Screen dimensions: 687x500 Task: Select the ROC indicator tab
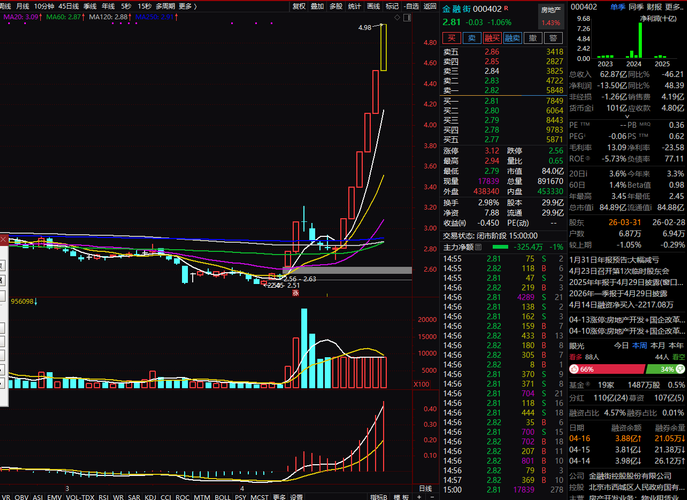pos(182,497)
